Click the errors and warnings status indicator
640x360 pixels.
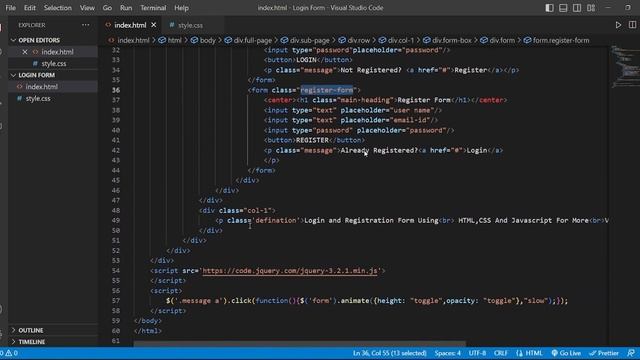(x=9, y=353)
